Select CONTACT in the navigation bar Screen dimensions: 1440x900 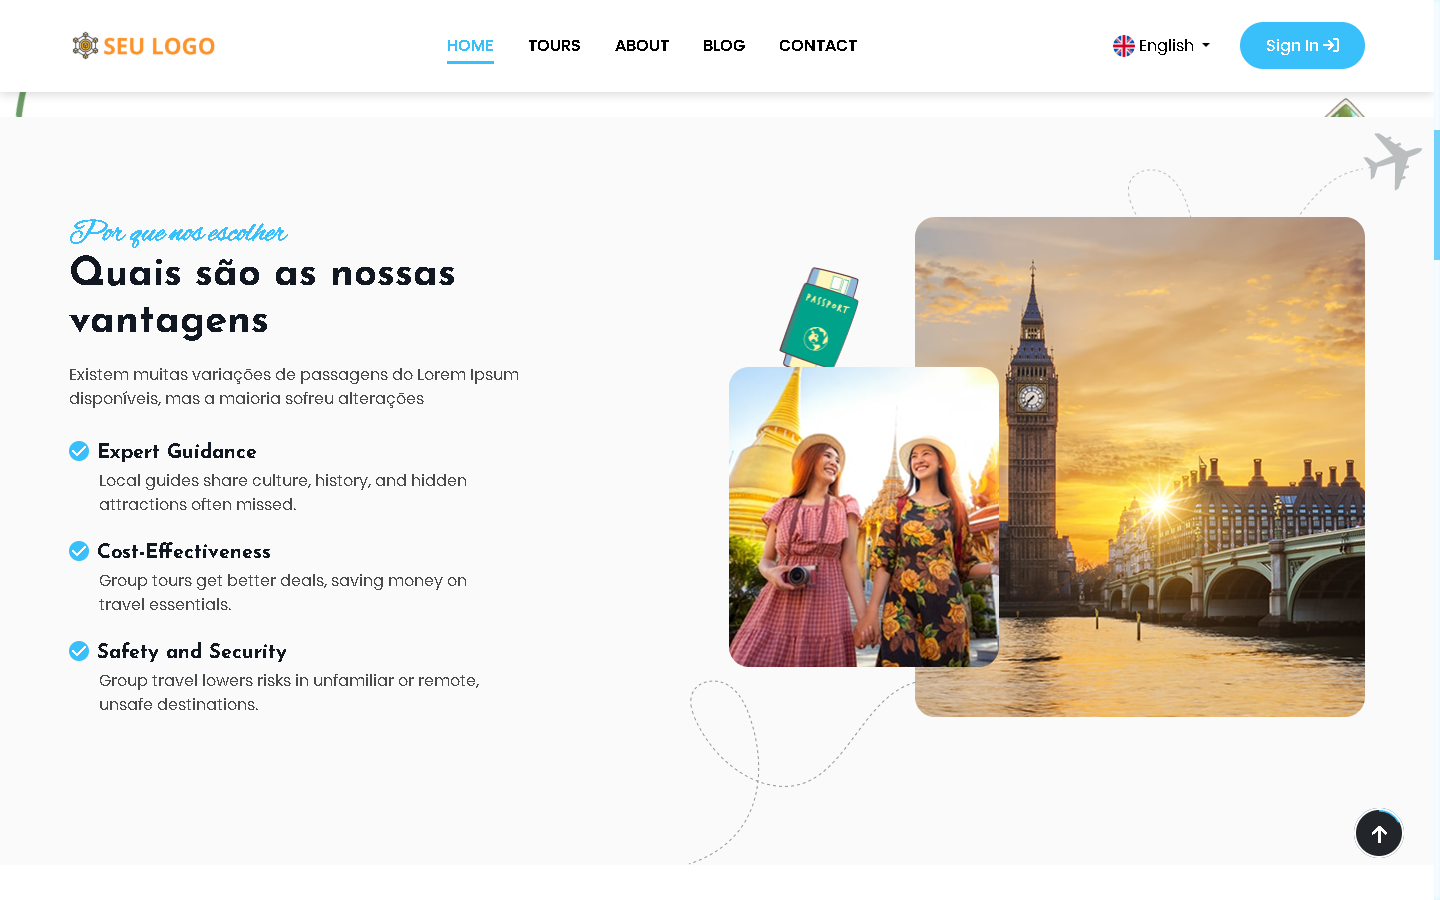click(x=818, y=46)
